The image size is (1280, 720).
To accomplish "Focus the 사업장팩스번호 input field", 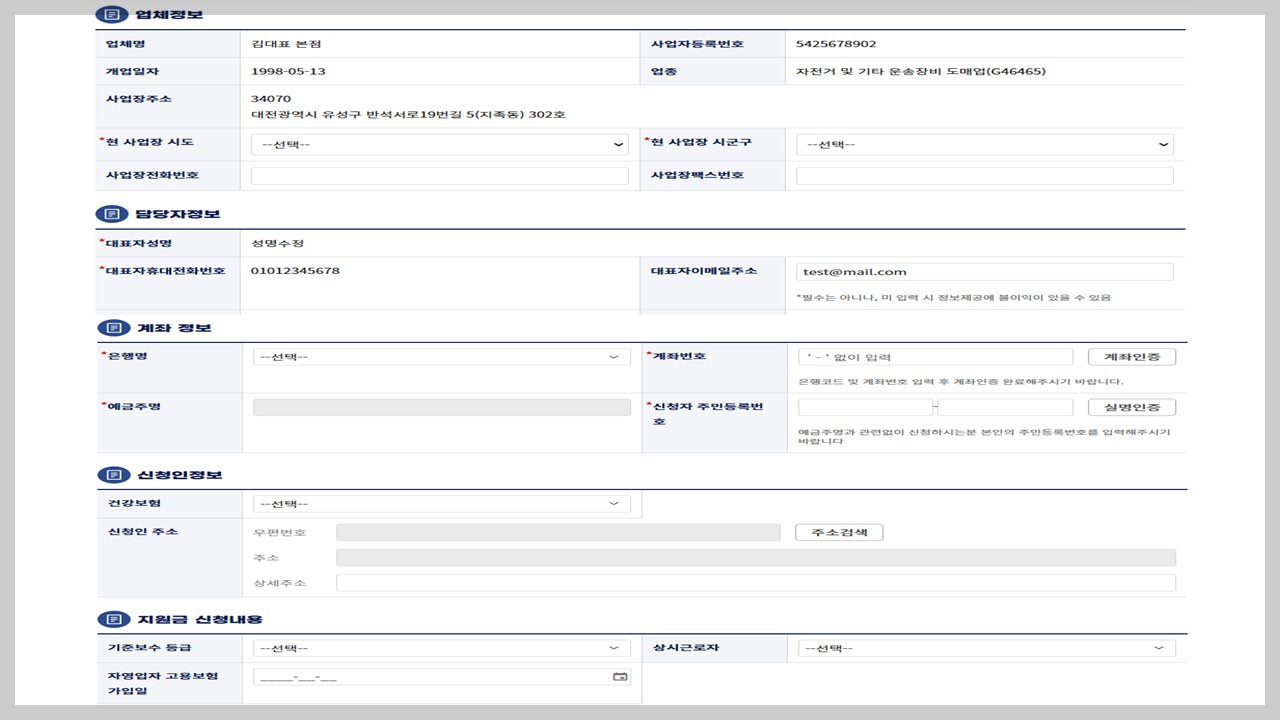I will (x=985, y=176).
